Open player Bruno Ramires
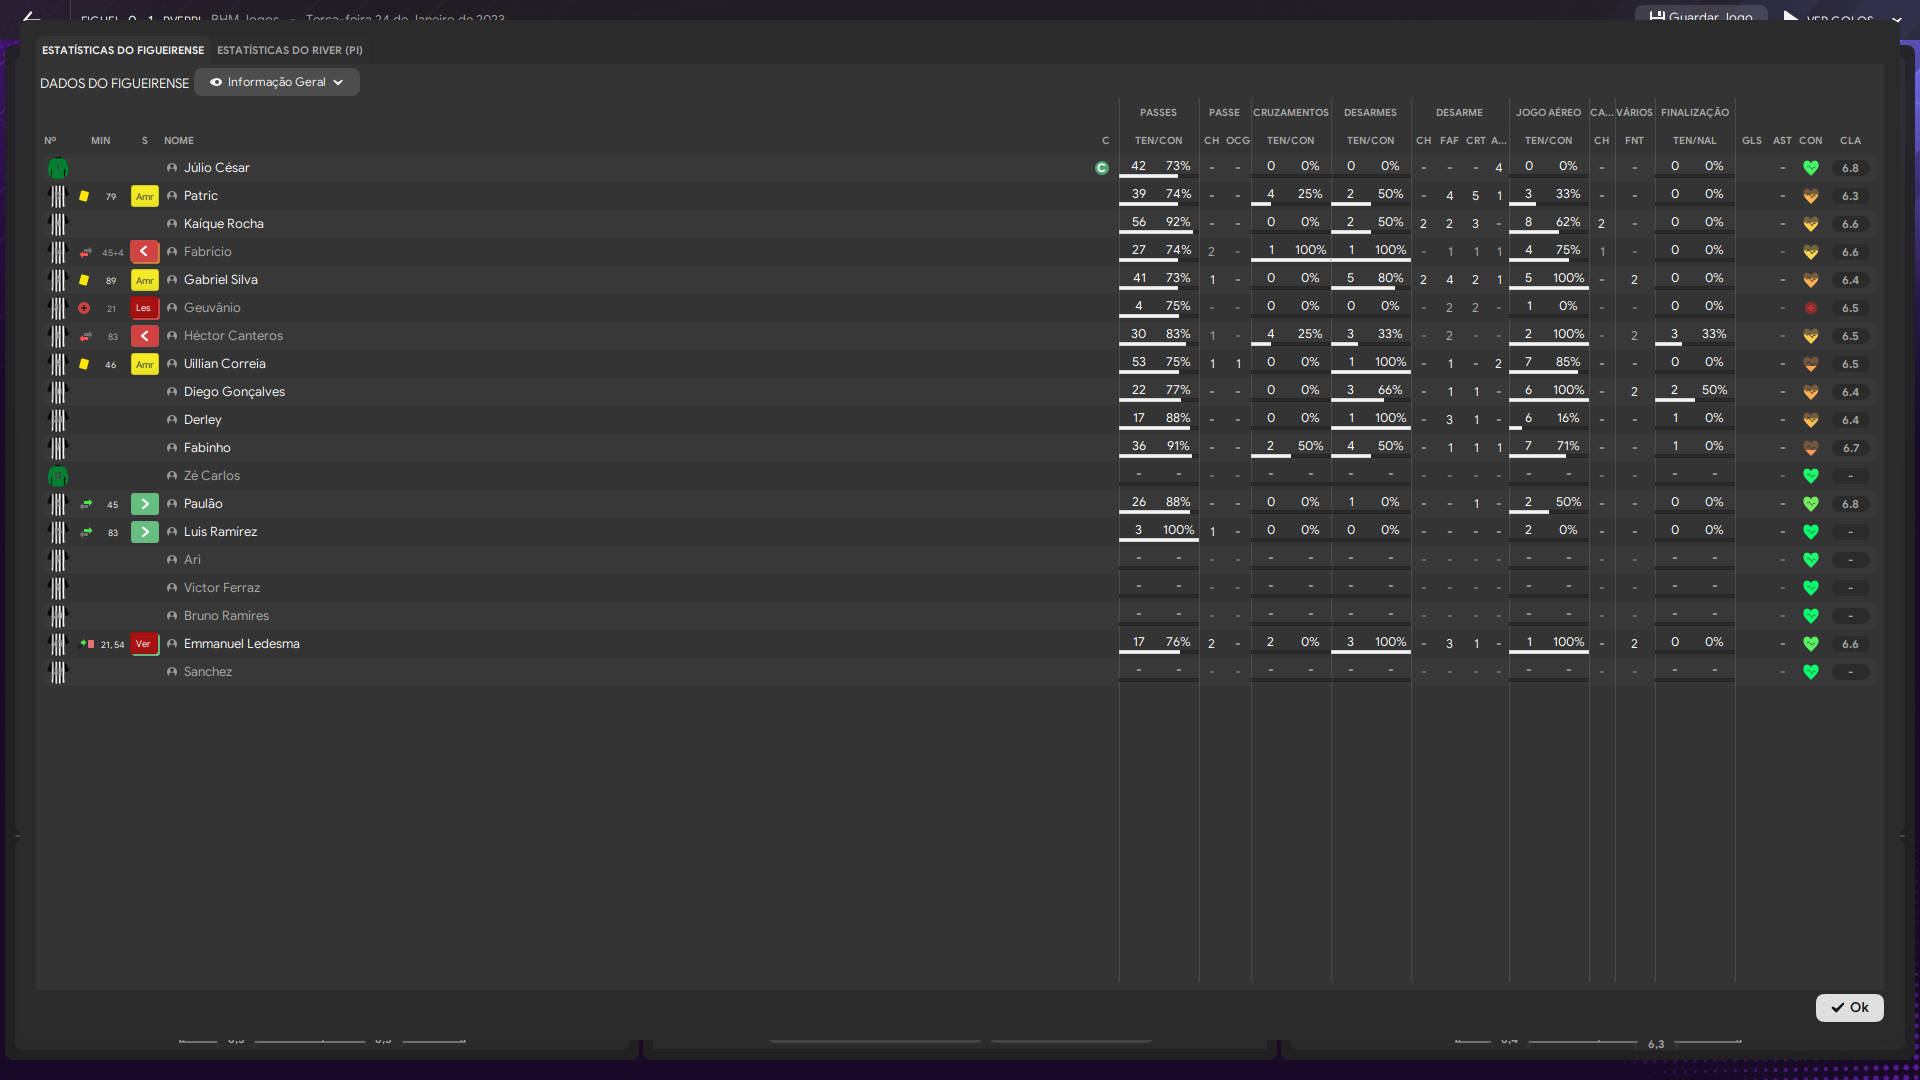Screen dimensions: 1920x1080 point(226,616)
